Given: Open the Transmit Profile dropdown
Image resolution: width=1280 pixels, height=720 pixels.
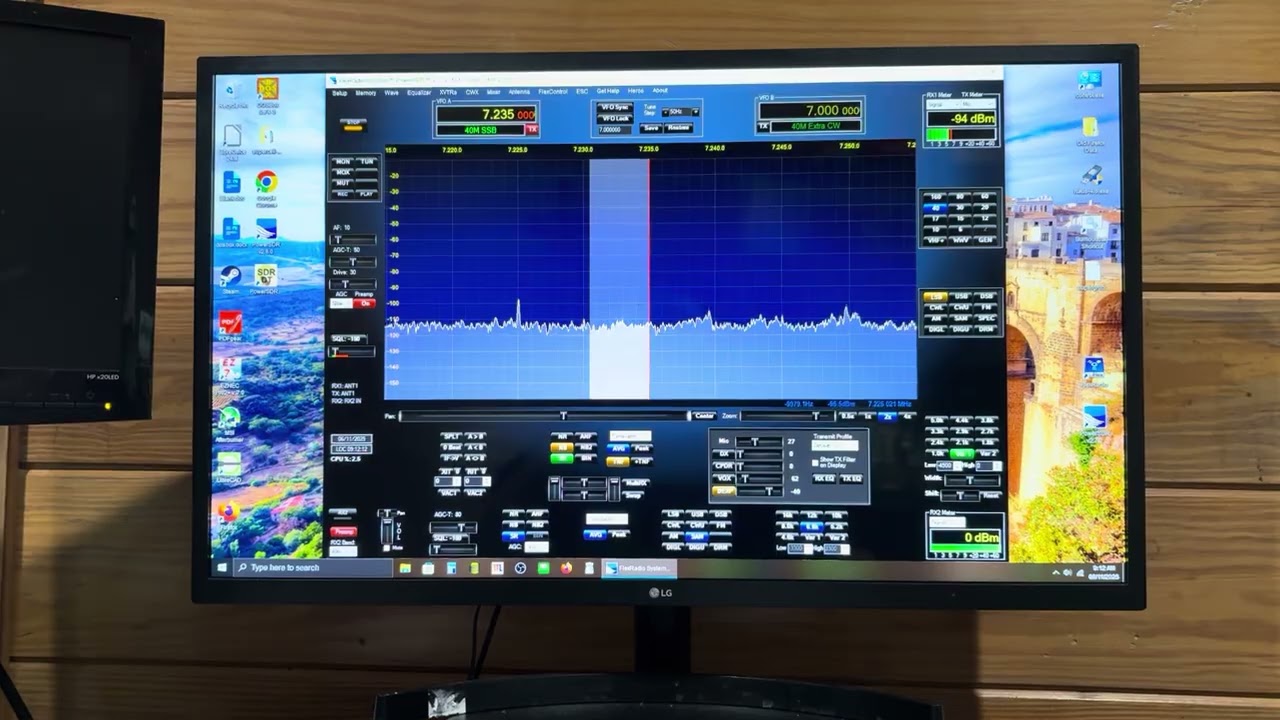Looking at the screenshot, I should (835, 446).
